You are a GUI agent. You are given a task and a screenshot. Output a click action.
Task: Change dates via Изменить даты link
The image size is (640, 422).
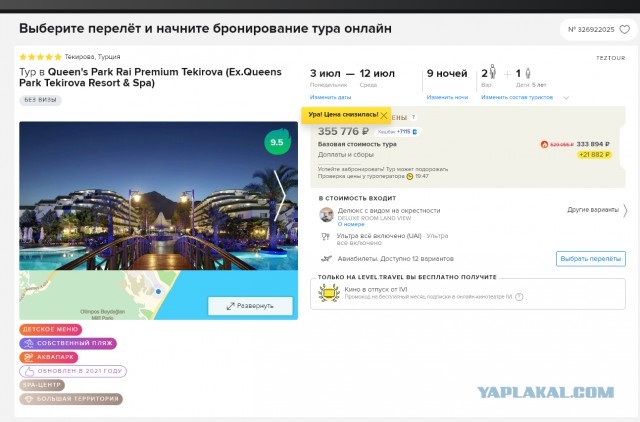pyautogui.click(x=330, y=97)
